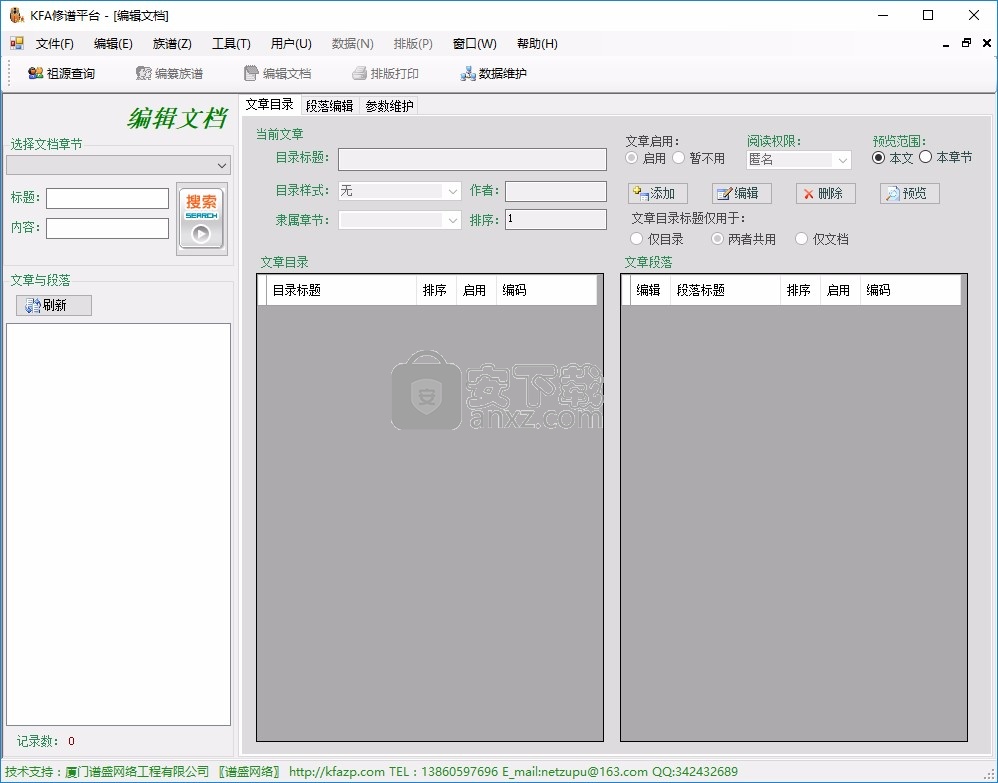Click the 目录标题 input field

coord(472,159)
